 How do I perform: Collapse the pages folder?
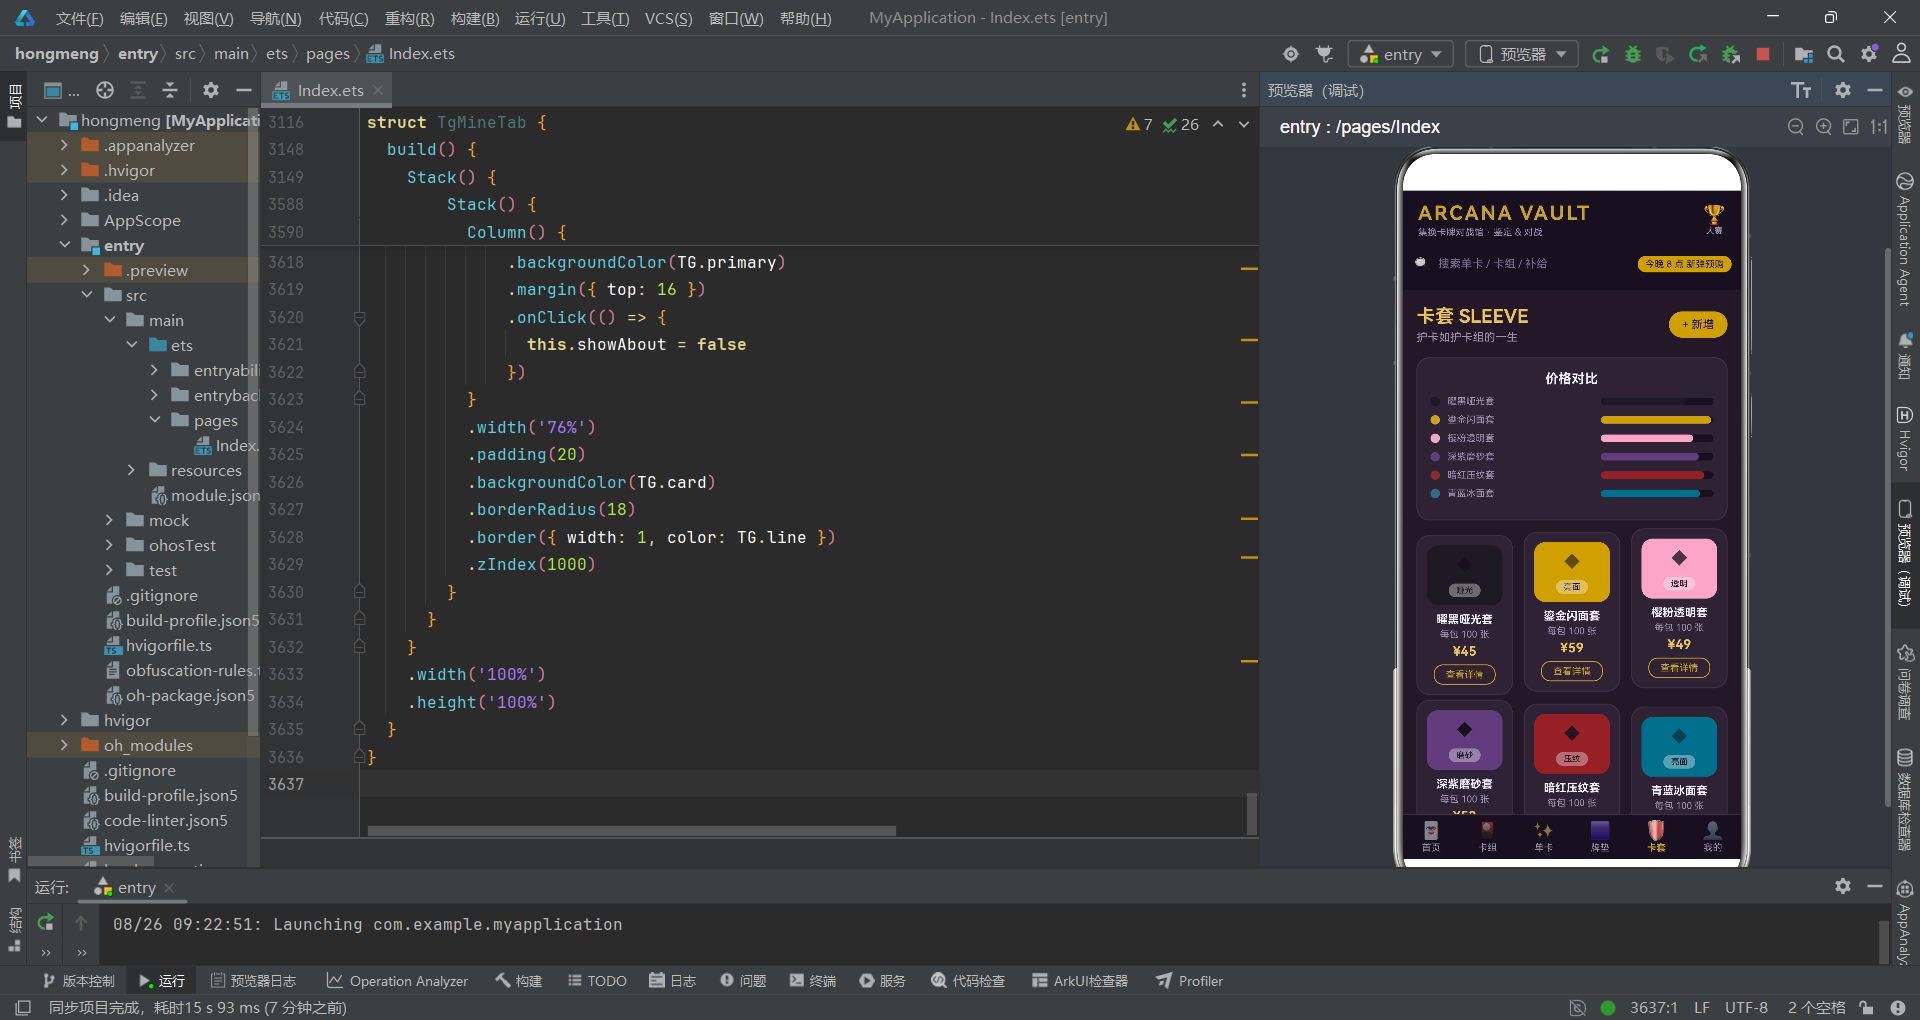click(x=155, y=420)
